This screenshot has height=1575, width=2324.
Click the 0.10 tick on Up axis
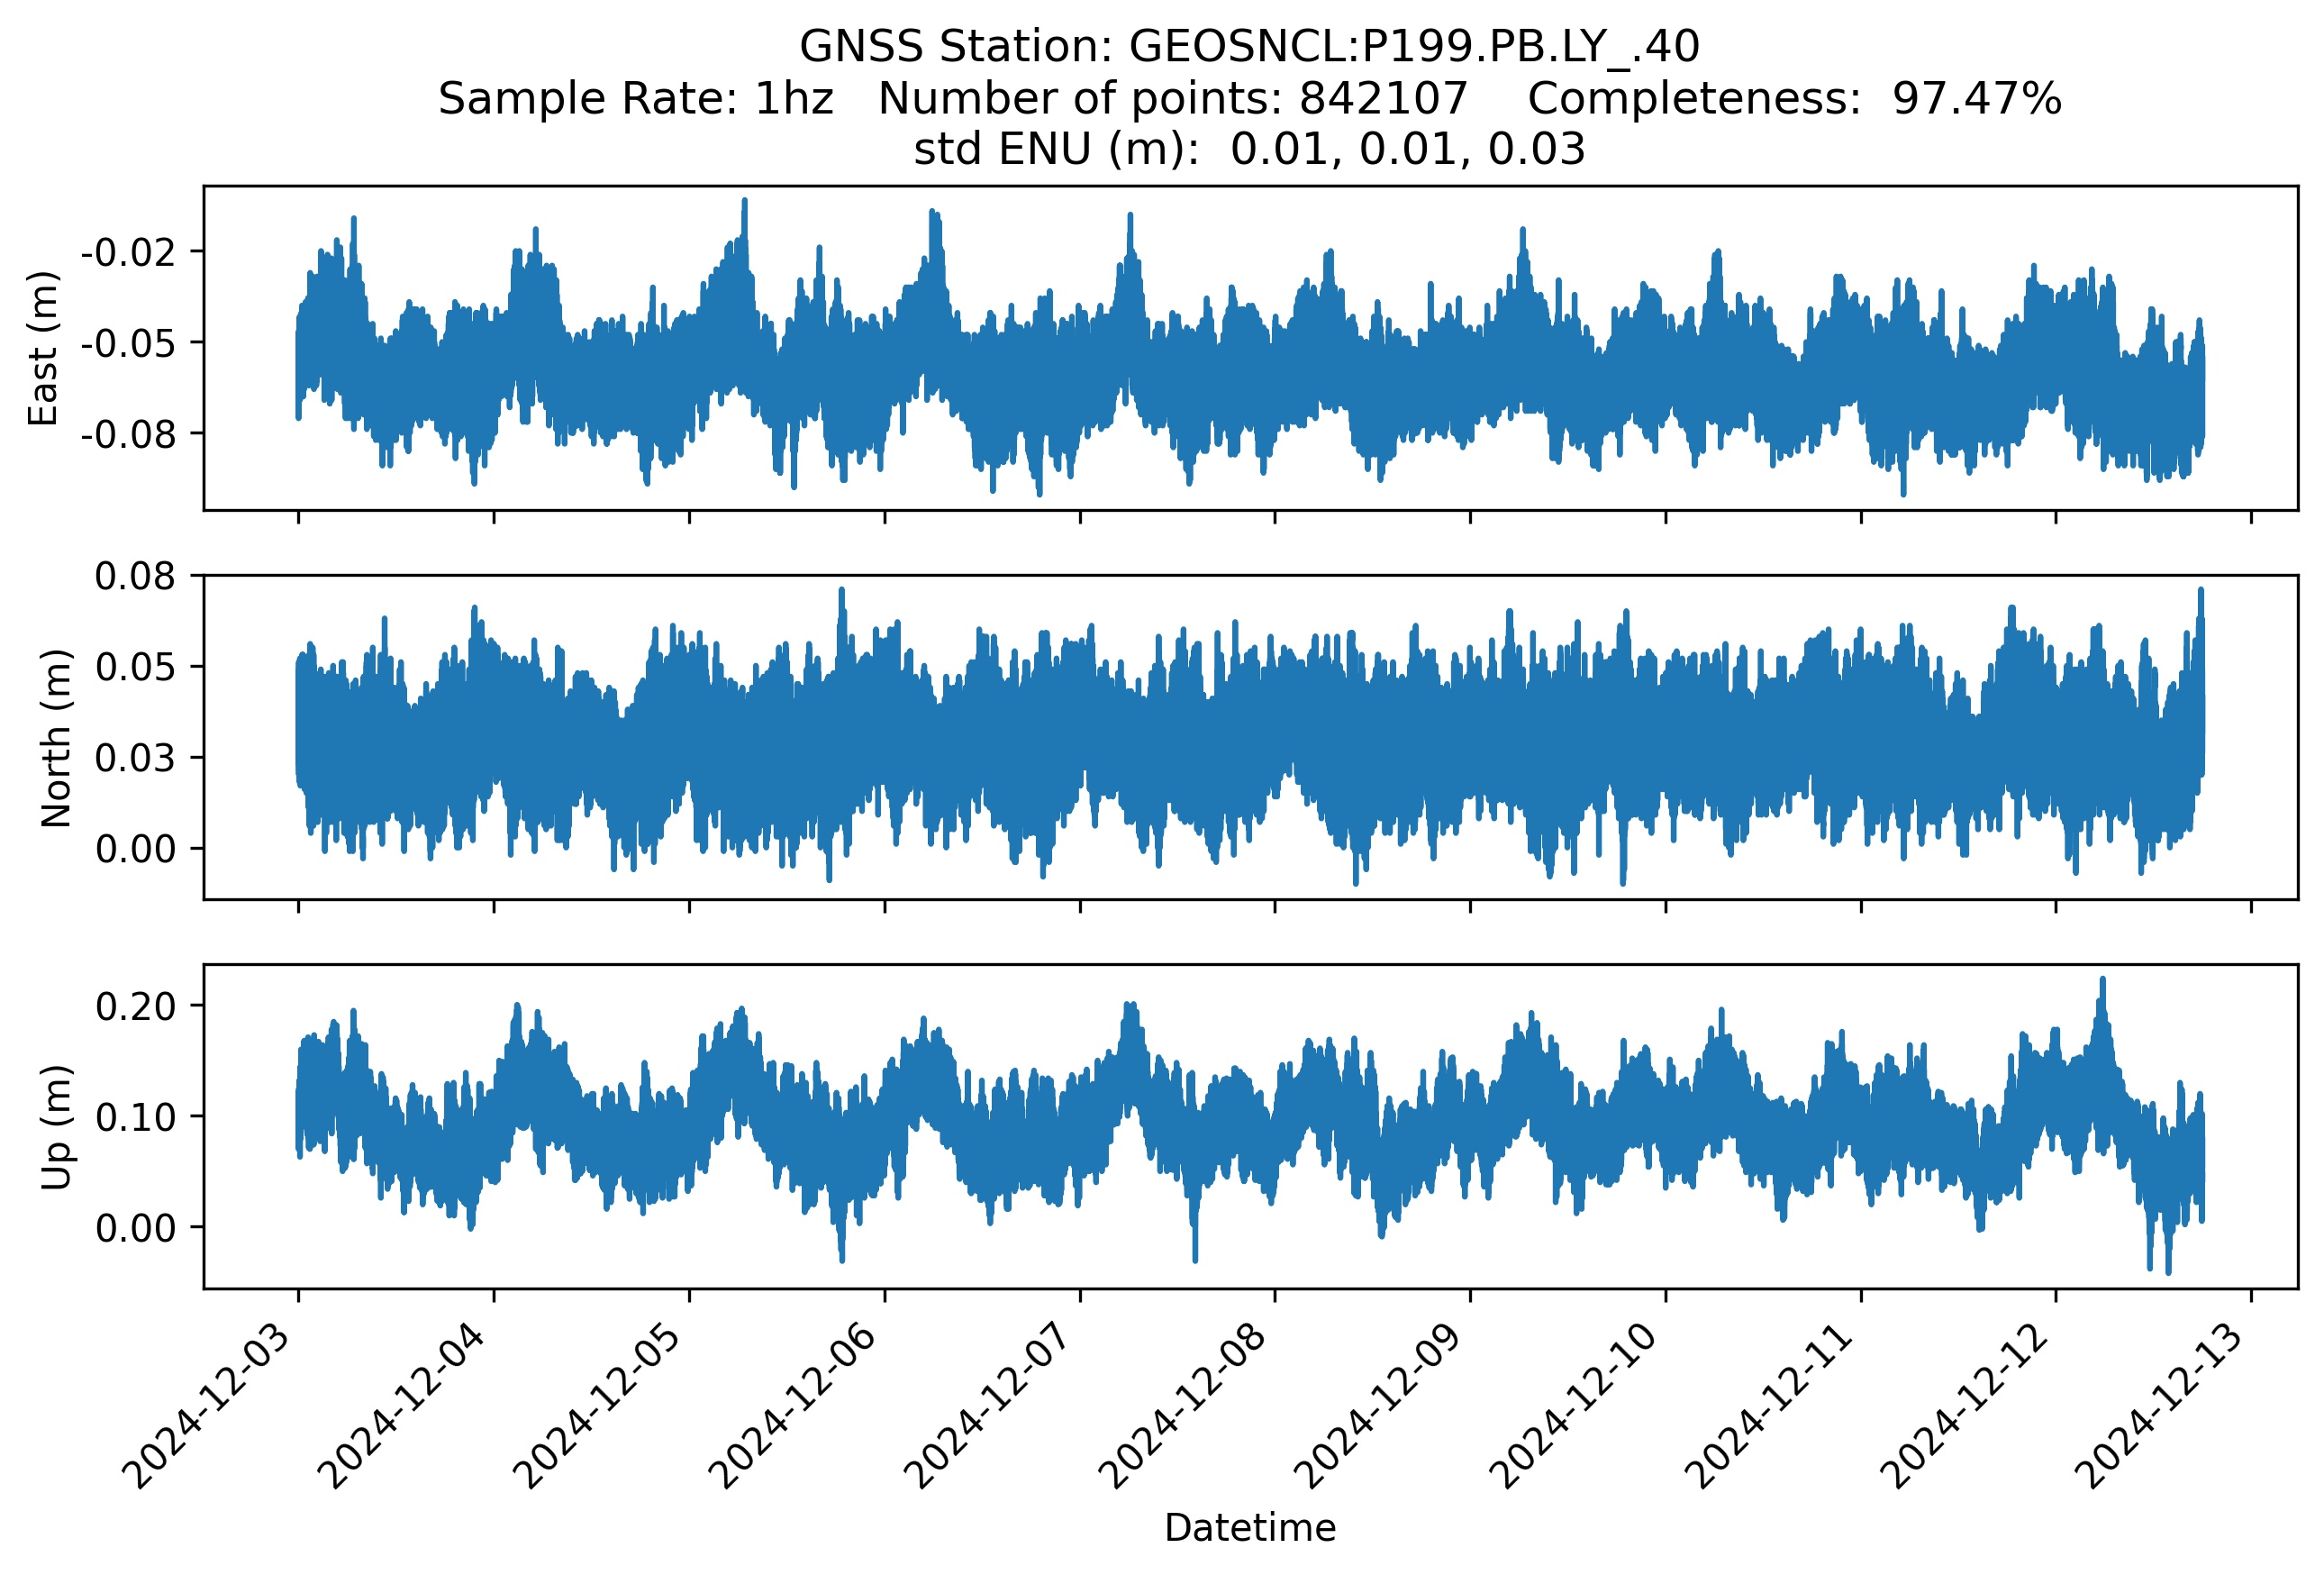[x=134, y=1117]
